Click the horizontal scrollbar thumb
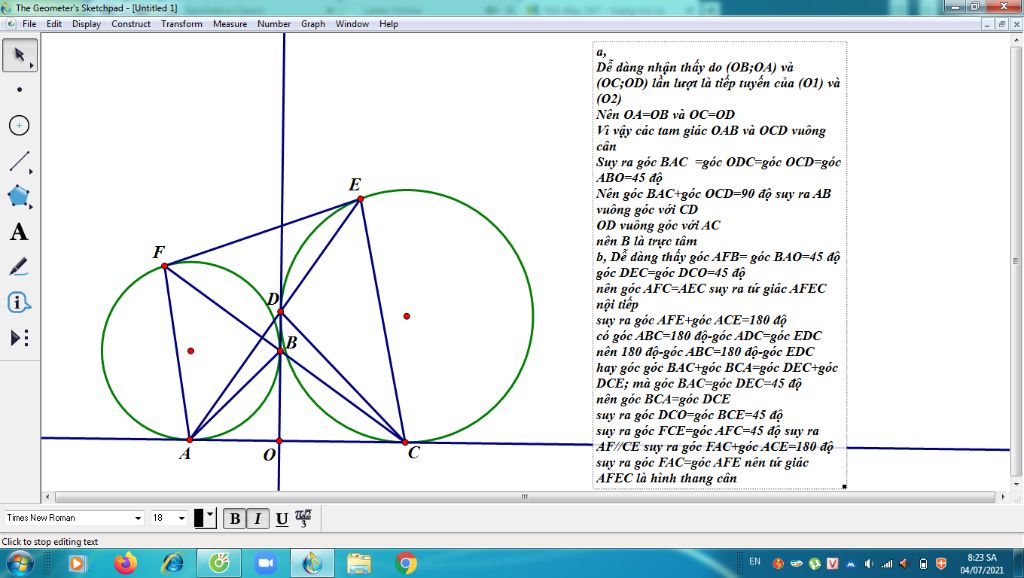The image size is (1024, 578). pyautogui.click(x=524, y=497)
